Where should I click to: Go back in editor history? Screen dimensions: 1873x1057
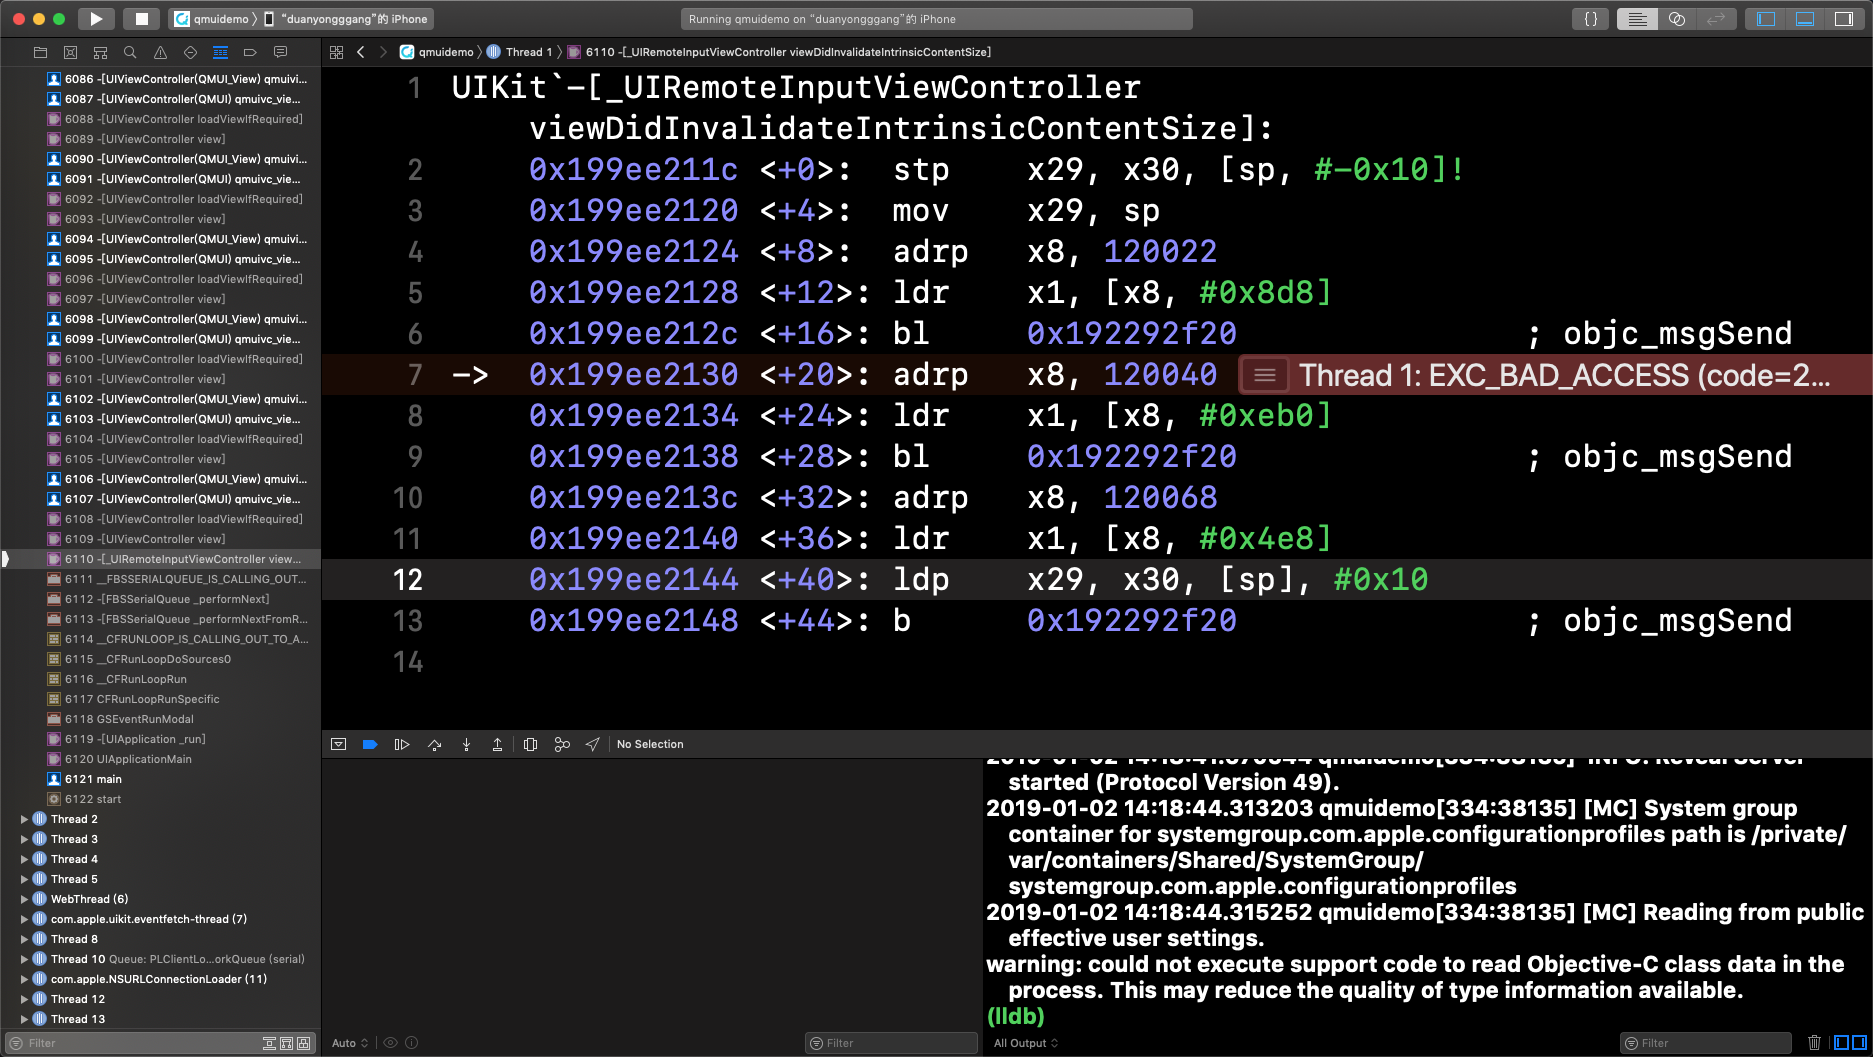(x=360, y=52)
